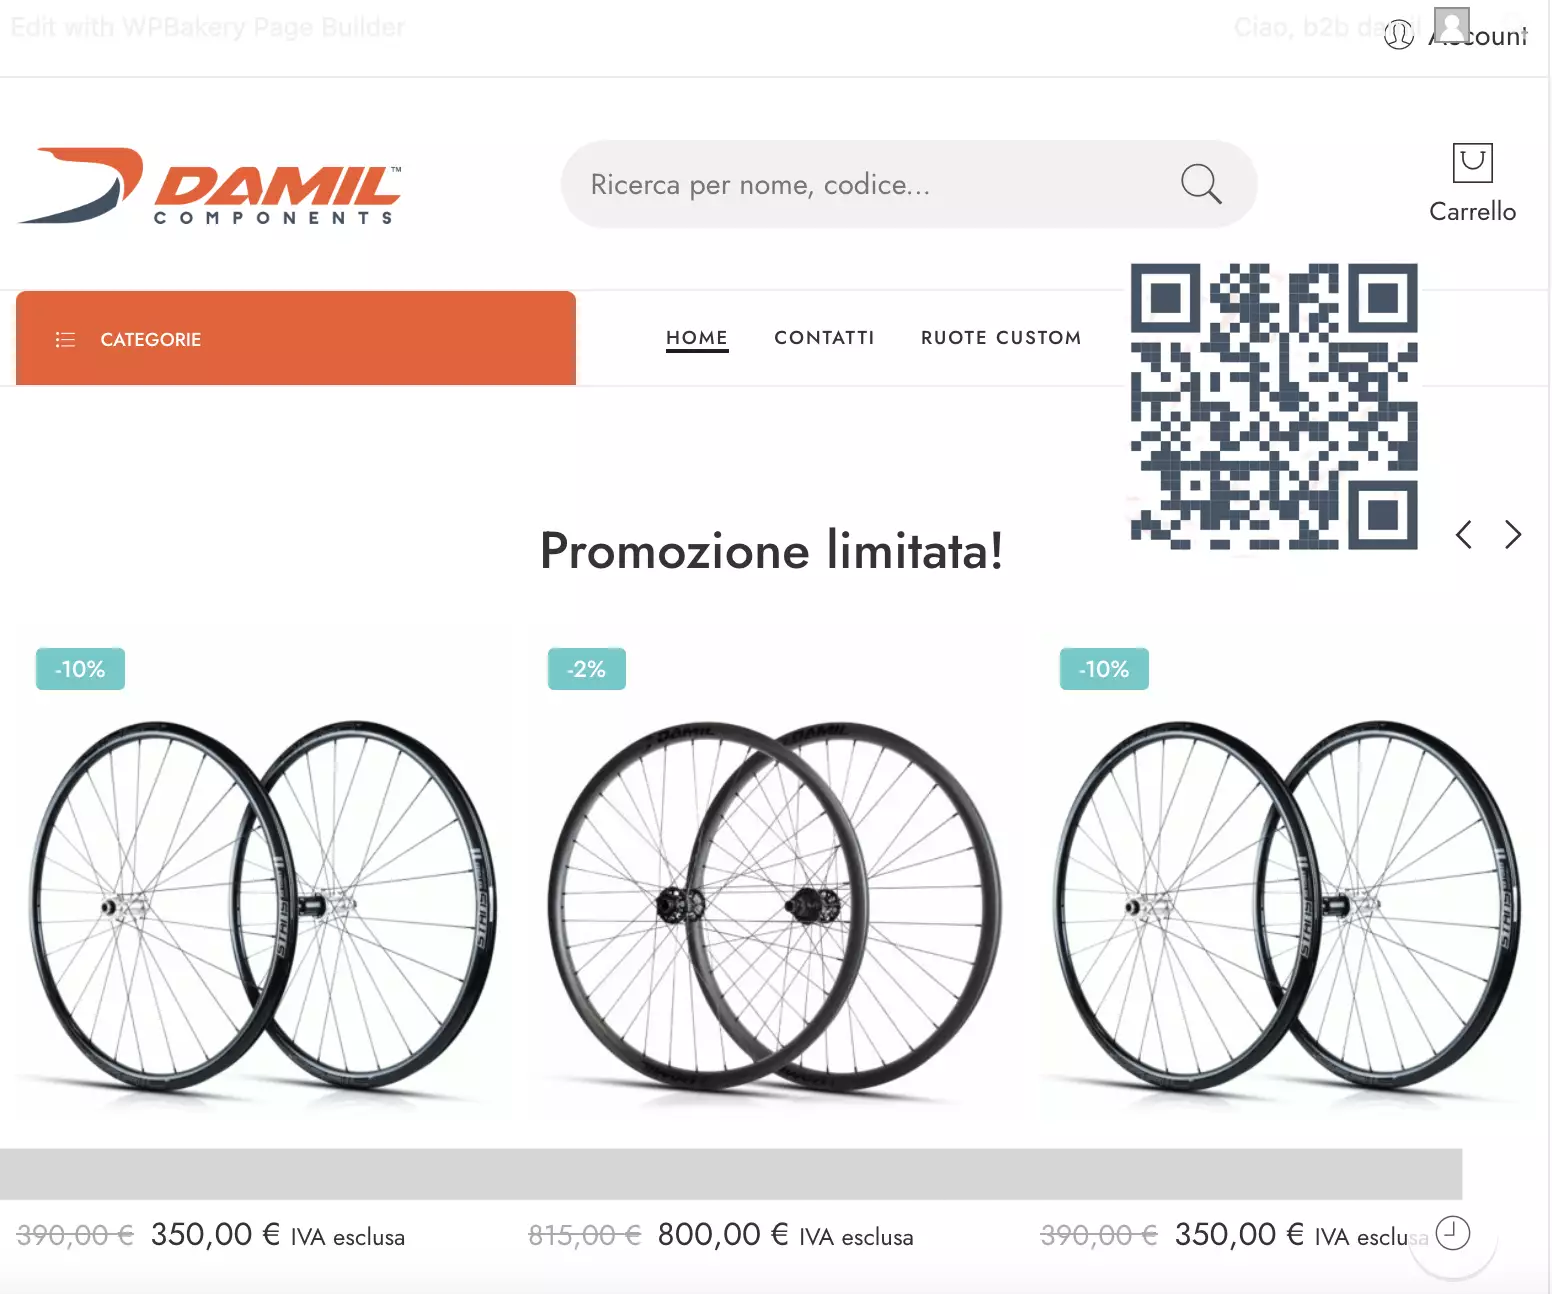
Task: Click the Carrello cart label
Action: tap(1472, 212)
